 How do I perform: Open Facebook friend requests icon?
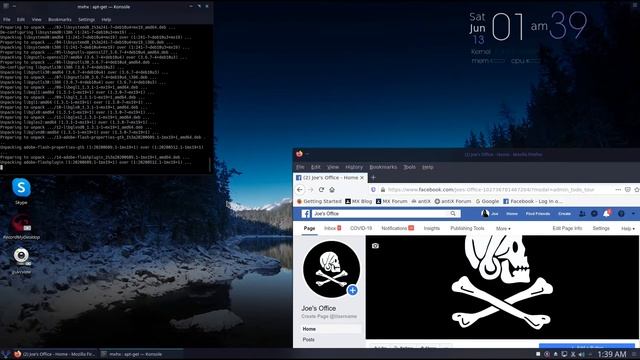[582, 213]
